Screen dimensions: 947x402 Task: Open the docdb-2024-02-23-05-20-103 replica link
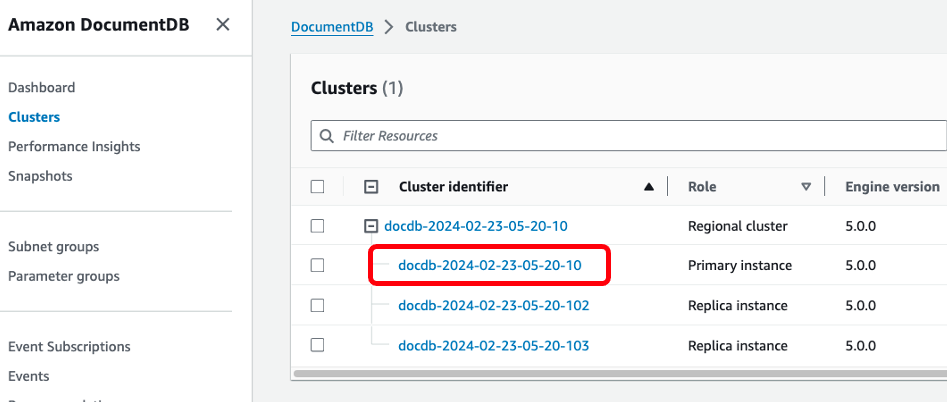coord(493,346)
